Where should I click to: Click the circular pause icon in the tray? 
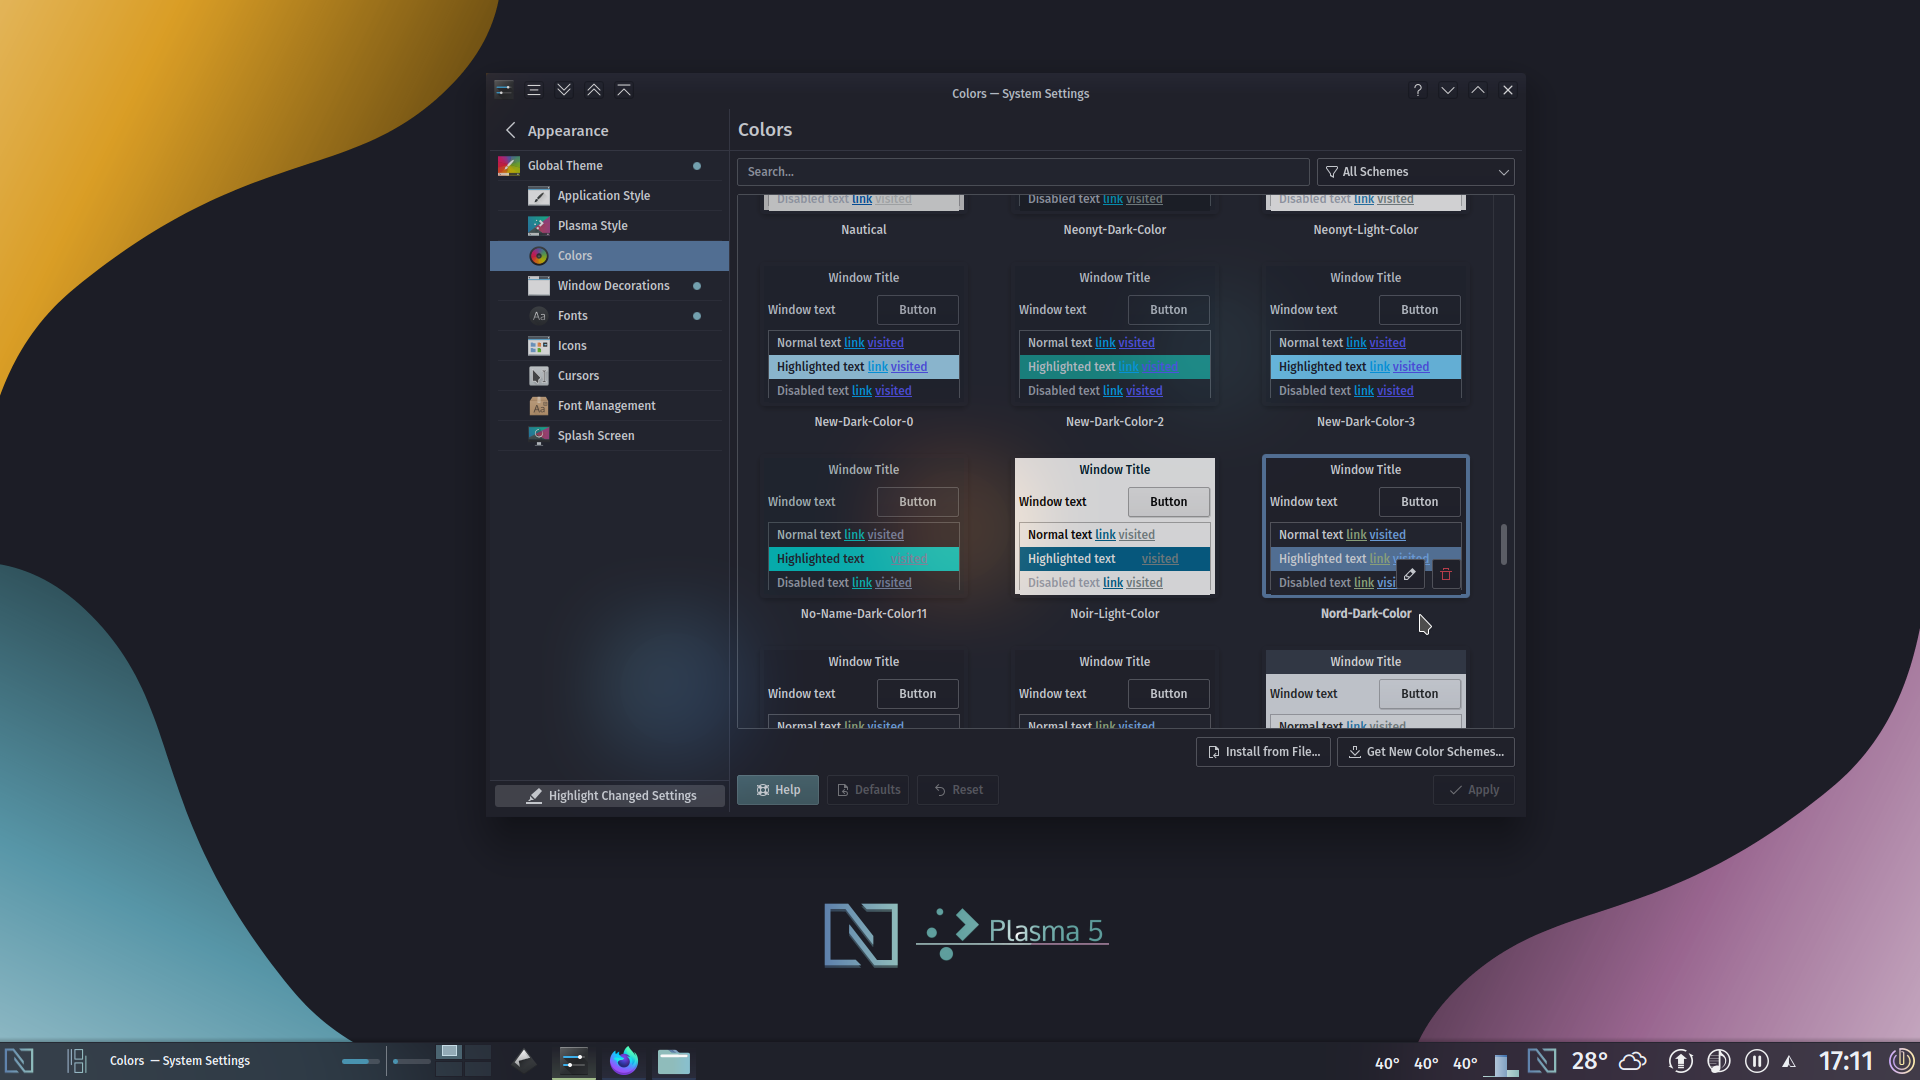(1757, 1061)
